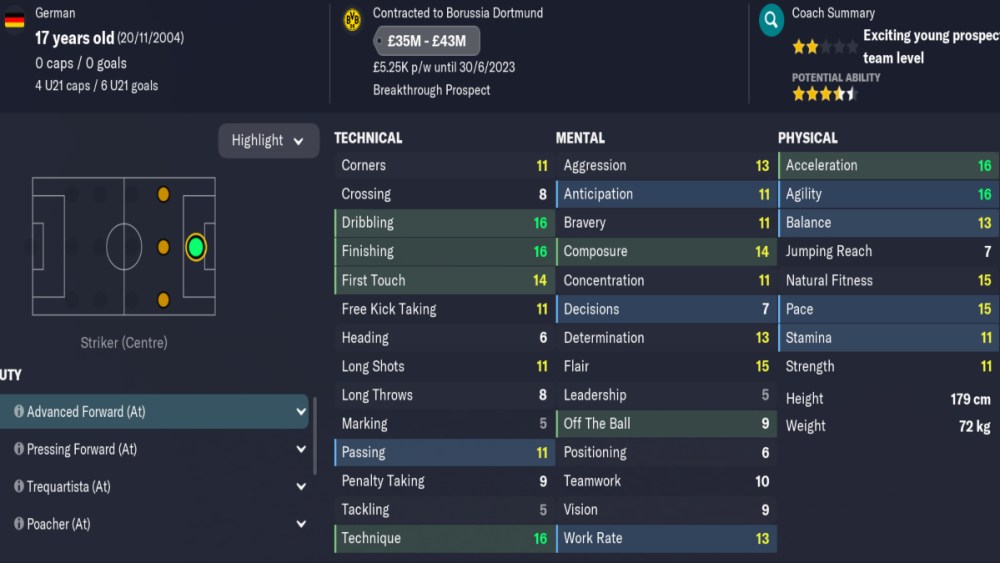Open Coach Summary magnifier icon
1000x563 pixels.
pyautogui.click(x=771, y=19)
